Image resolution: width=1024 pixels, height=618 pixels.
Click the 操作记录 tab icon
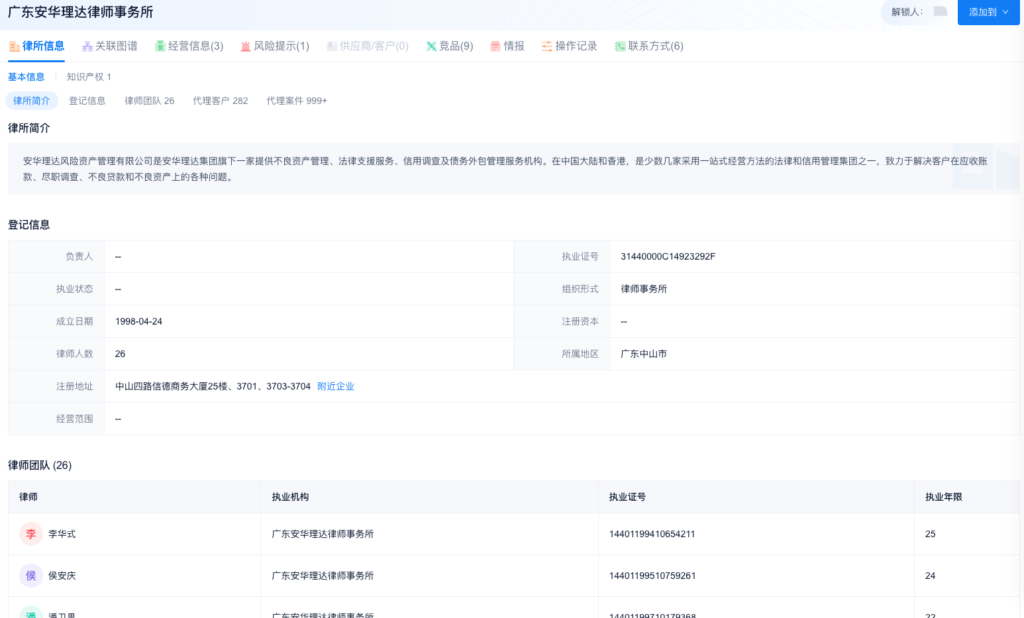pos(547,46)
